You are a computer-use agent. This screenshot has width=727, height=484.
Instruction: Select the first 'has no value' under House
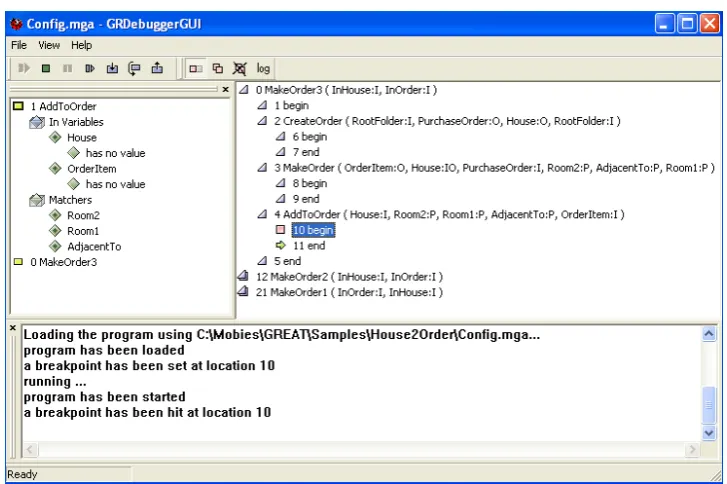tap(115, 153)
